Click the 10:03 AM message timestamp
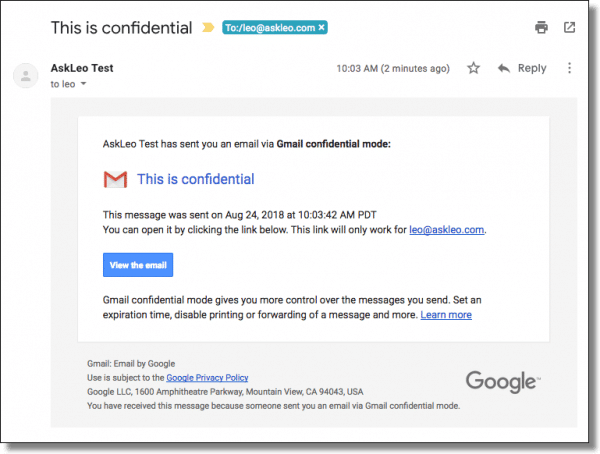 click(393, 69)
